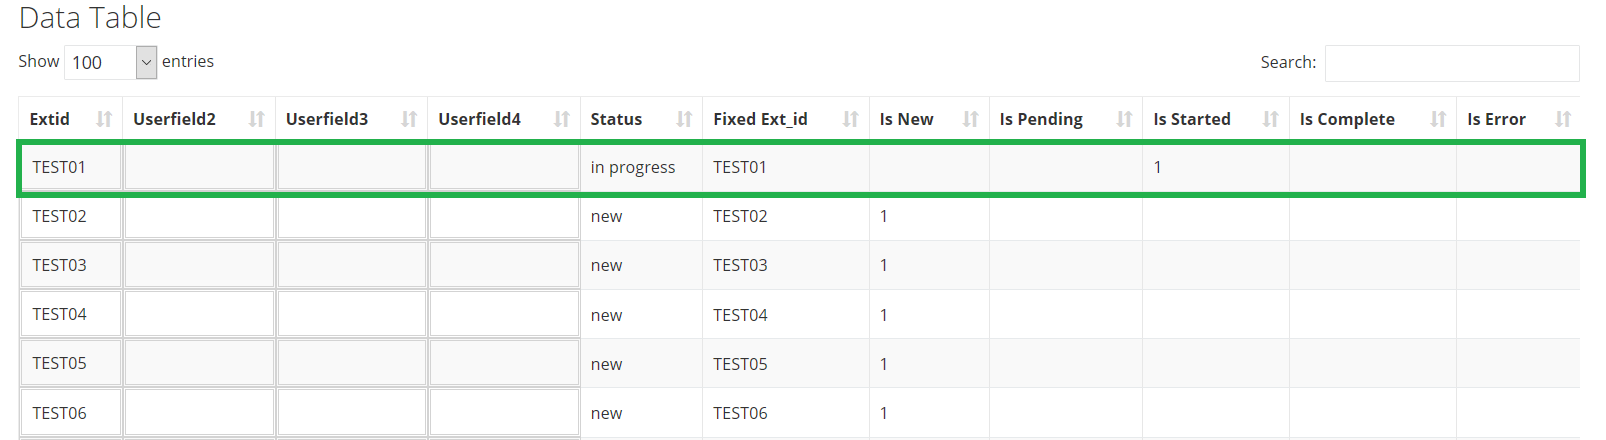
Task: Click the Is Error sort arrows
Action: click(x=1563, y=119)
